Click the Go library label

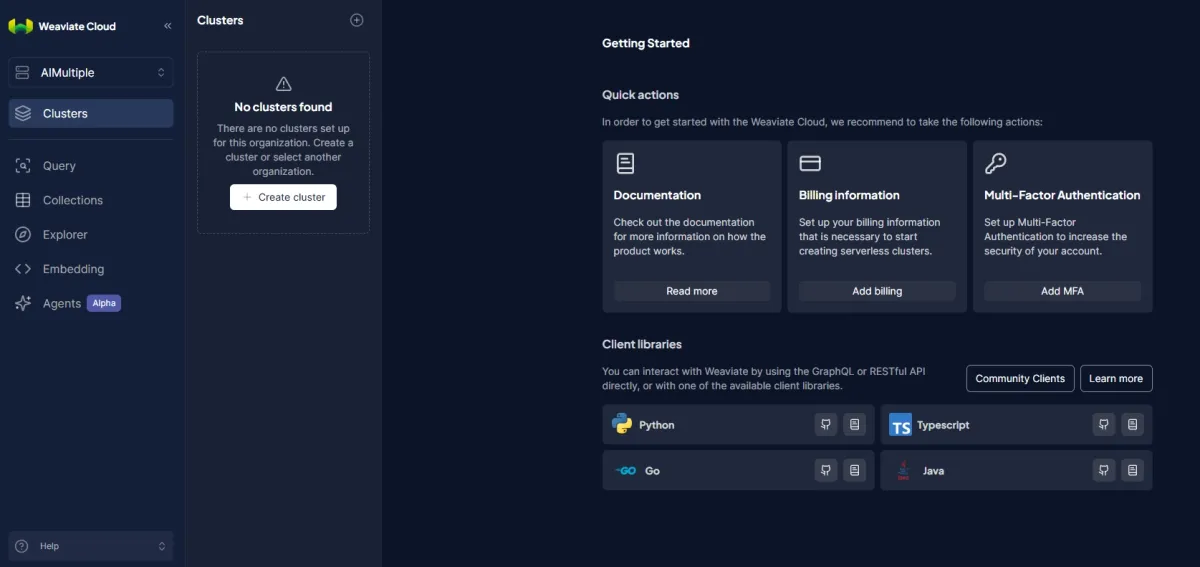(x=652, y=471)
